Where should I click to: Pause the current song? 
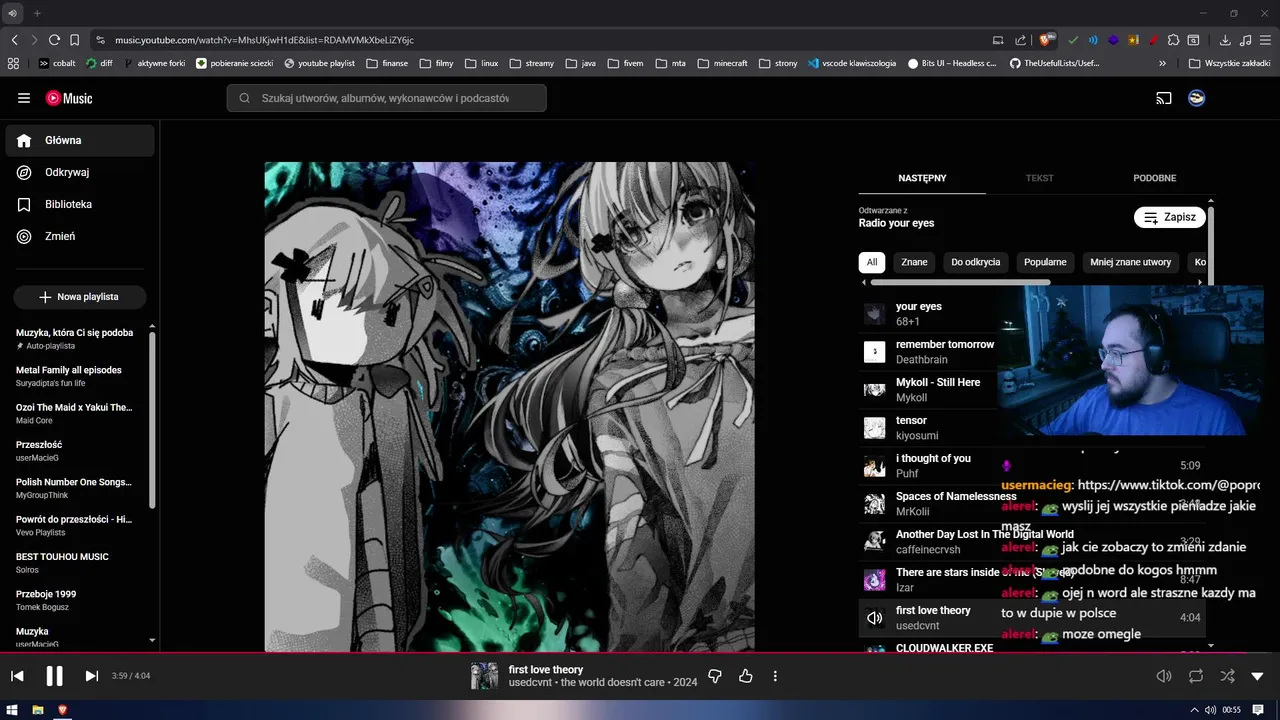(x=54, y=676)
